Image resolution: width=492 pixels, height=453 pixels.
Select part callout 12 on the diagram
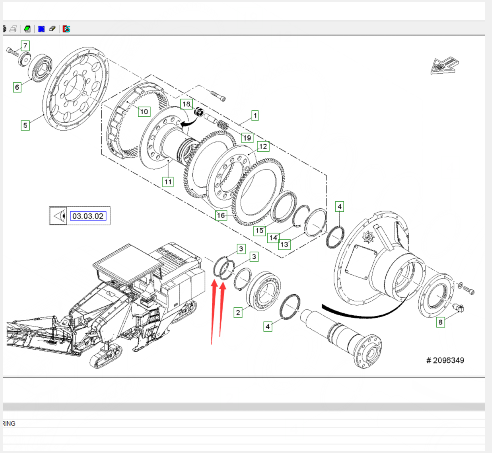(263, 146)
